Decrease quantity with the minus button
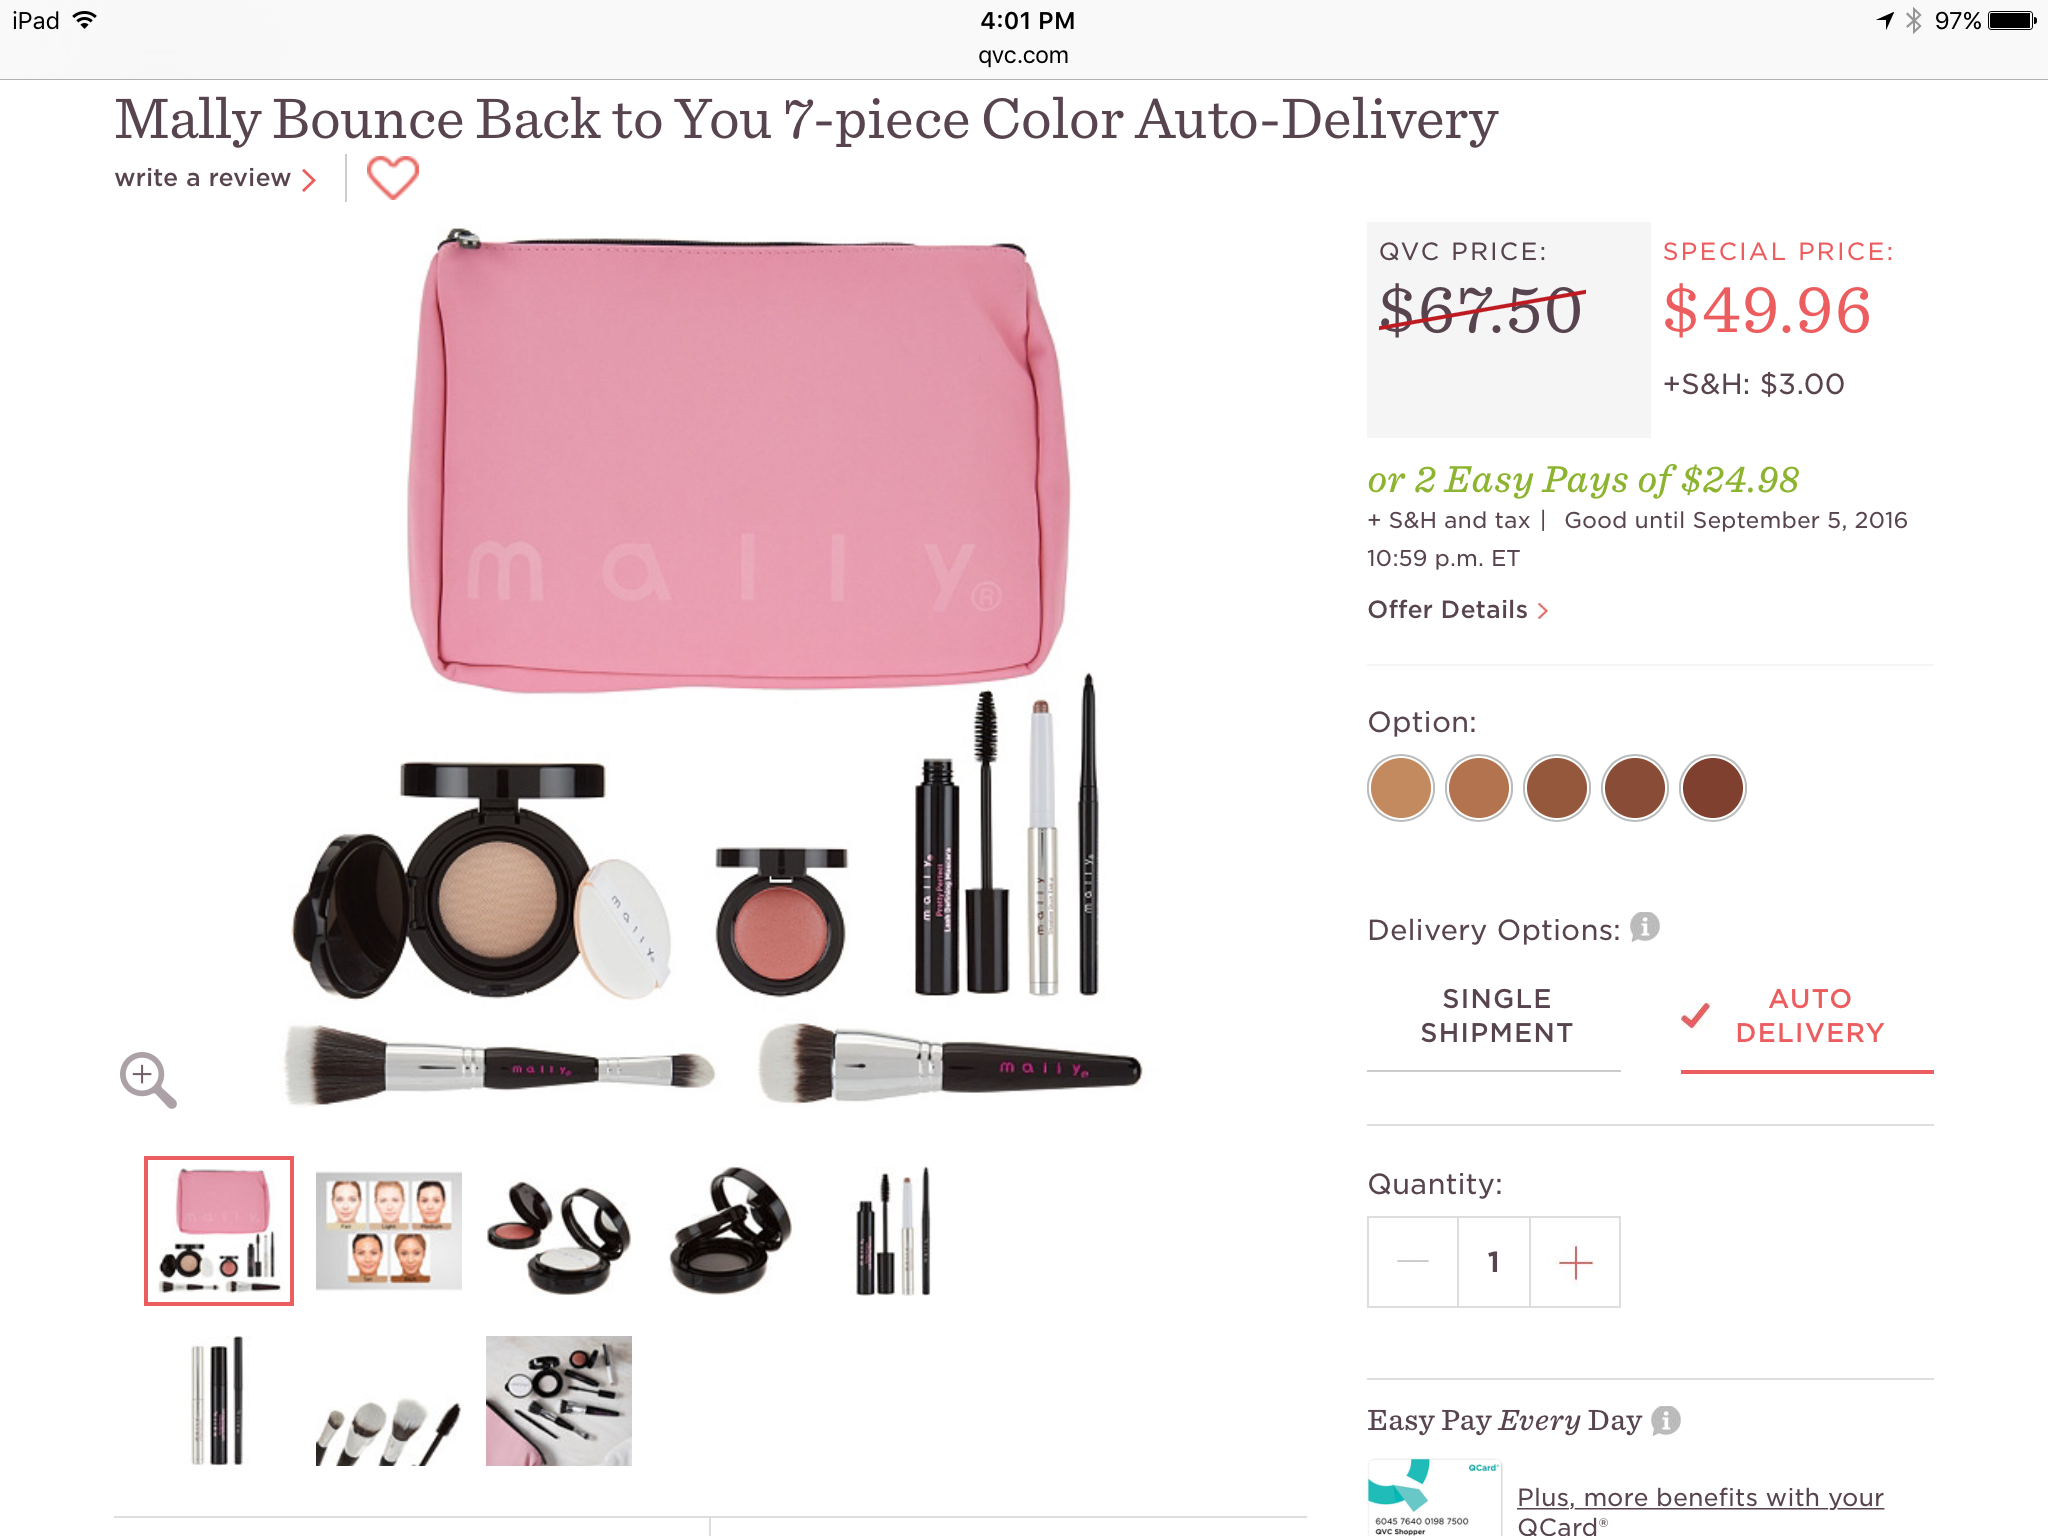 point(1412,1263)
